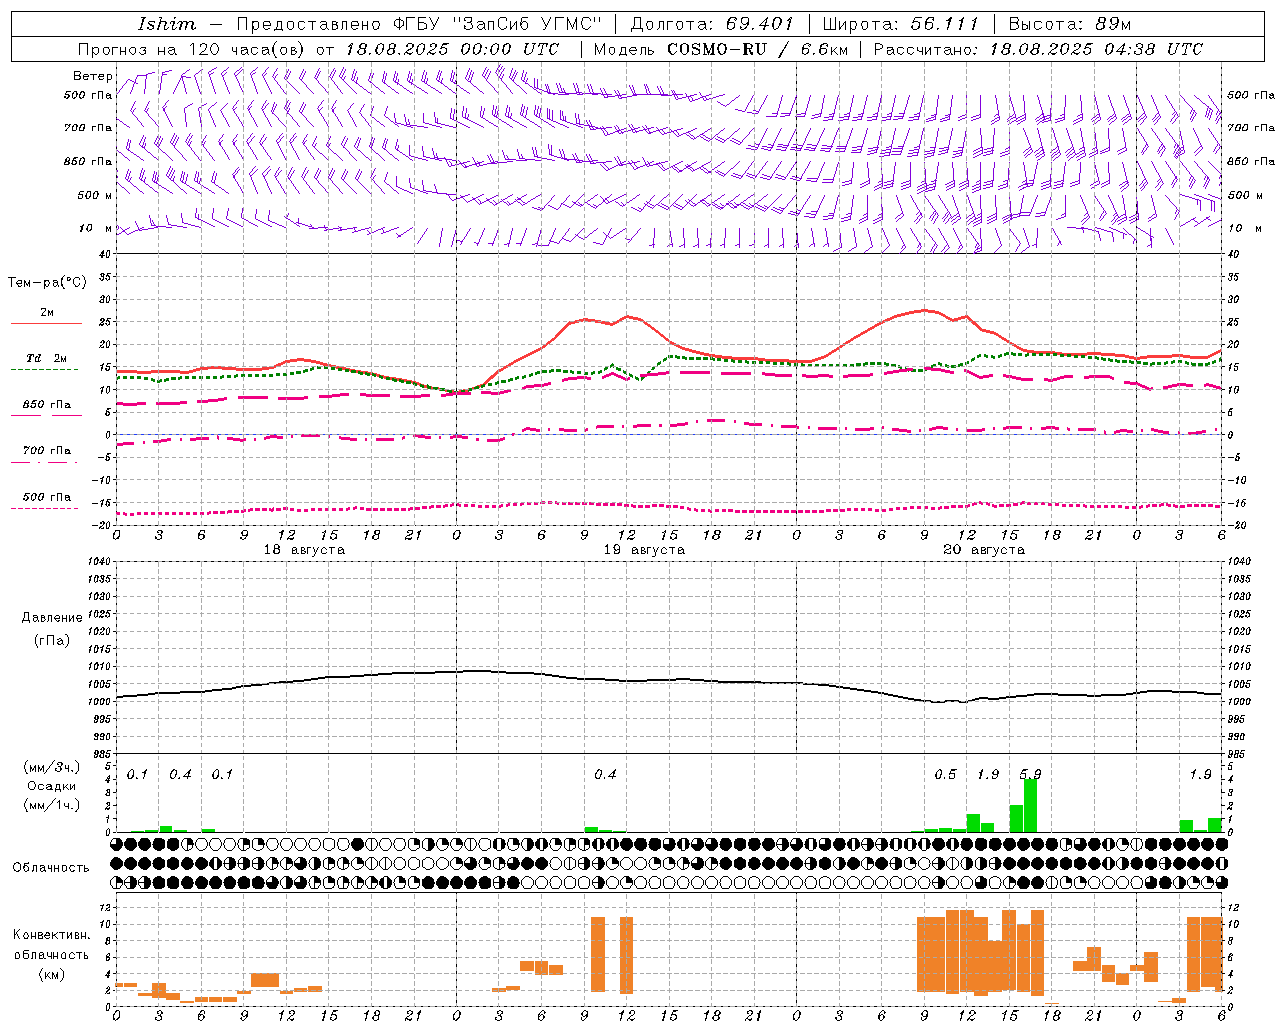Click the tallest green precipitation bar

point(1030,805)
